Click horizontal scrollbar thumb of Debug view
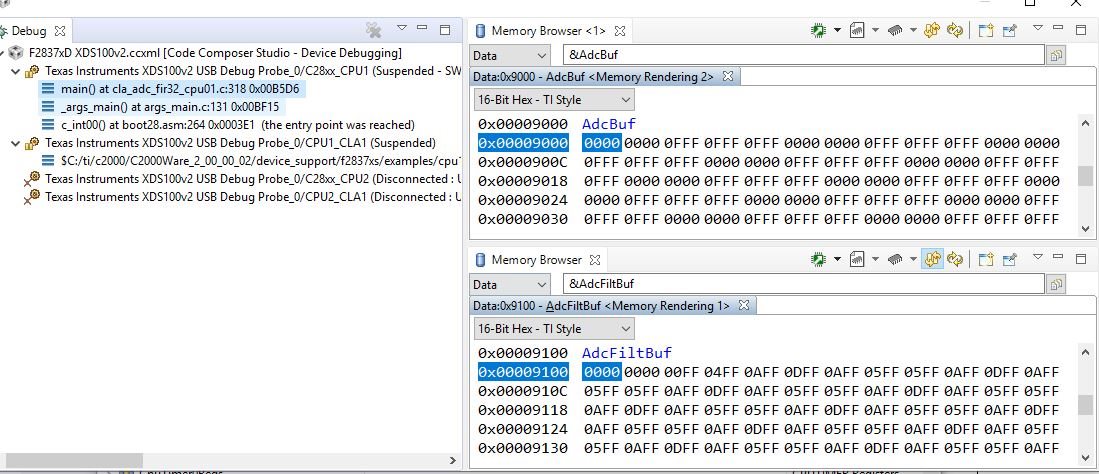1099x474 pixels. coord(74,461)
